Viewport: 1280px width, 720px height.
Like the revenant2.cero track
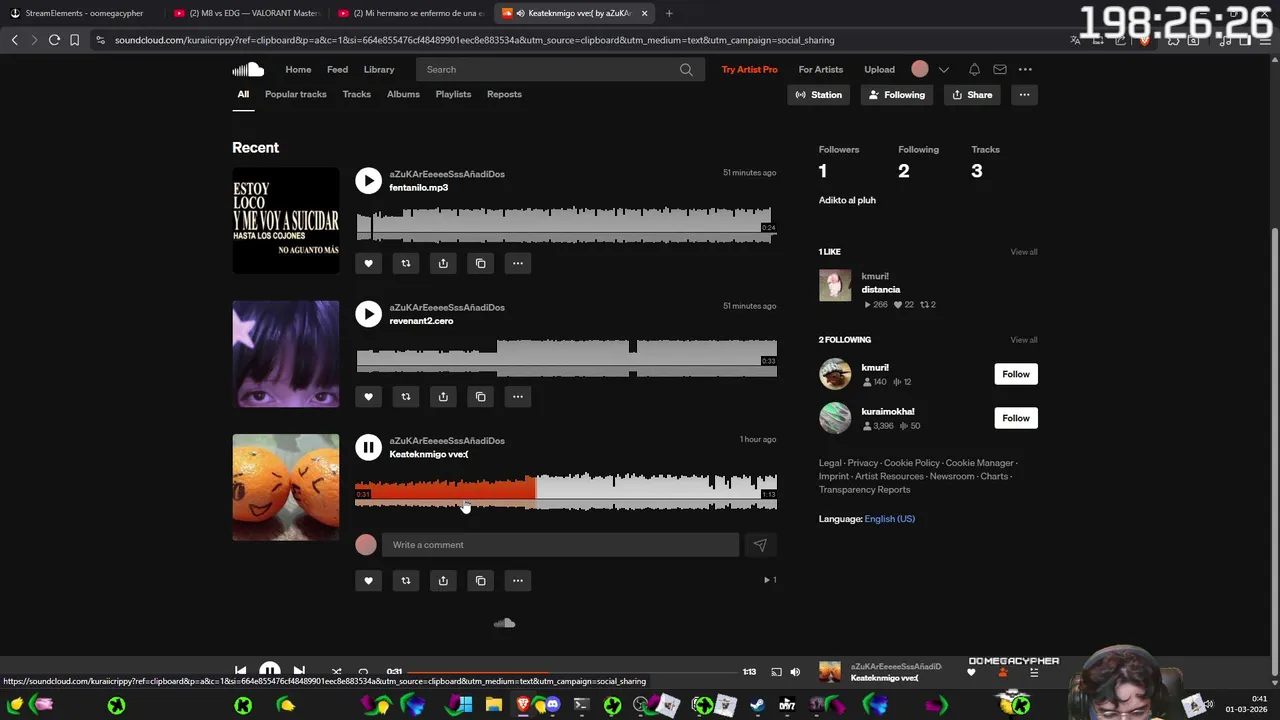368,397
